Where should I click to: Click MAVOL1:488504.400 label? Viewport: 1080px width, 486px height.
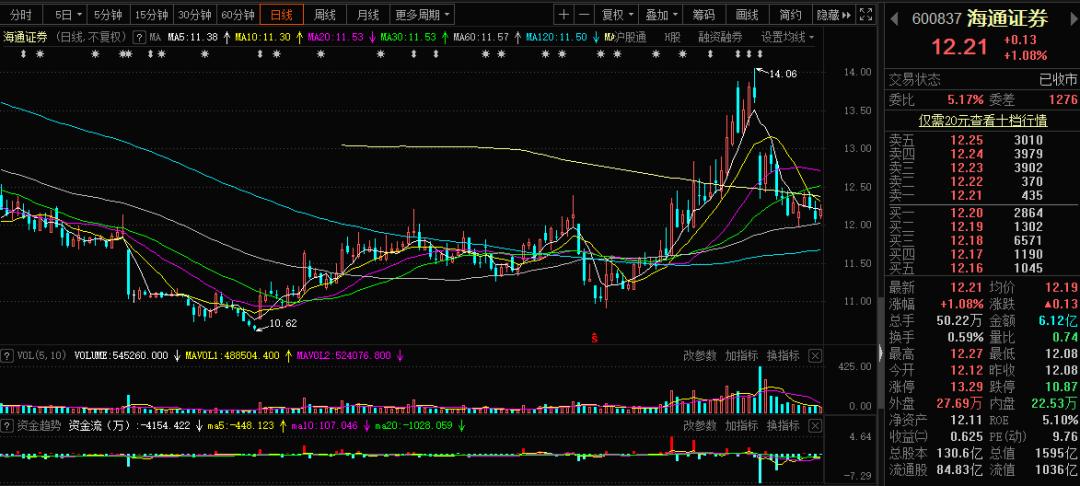[x=233, y=356]
